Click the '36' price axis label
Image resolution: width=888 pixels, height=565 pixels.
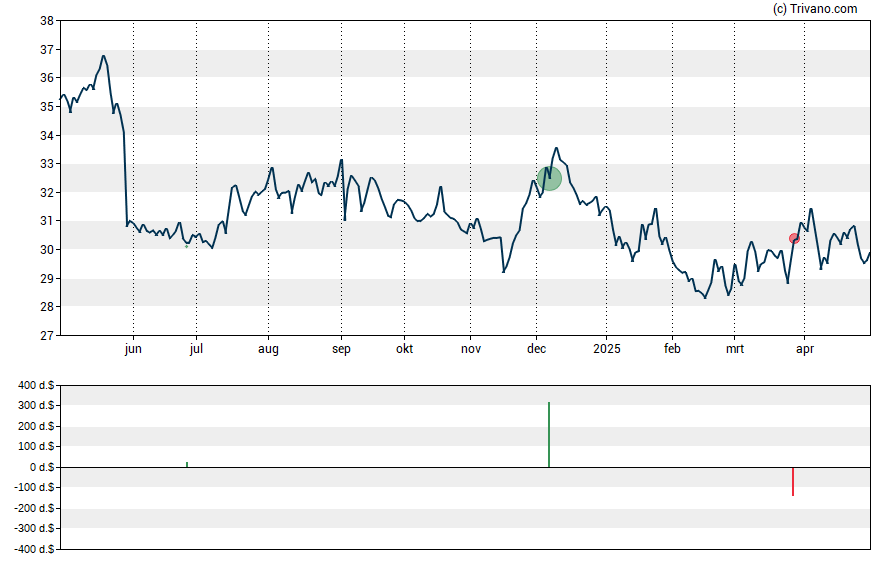click(x=47, y=78)
